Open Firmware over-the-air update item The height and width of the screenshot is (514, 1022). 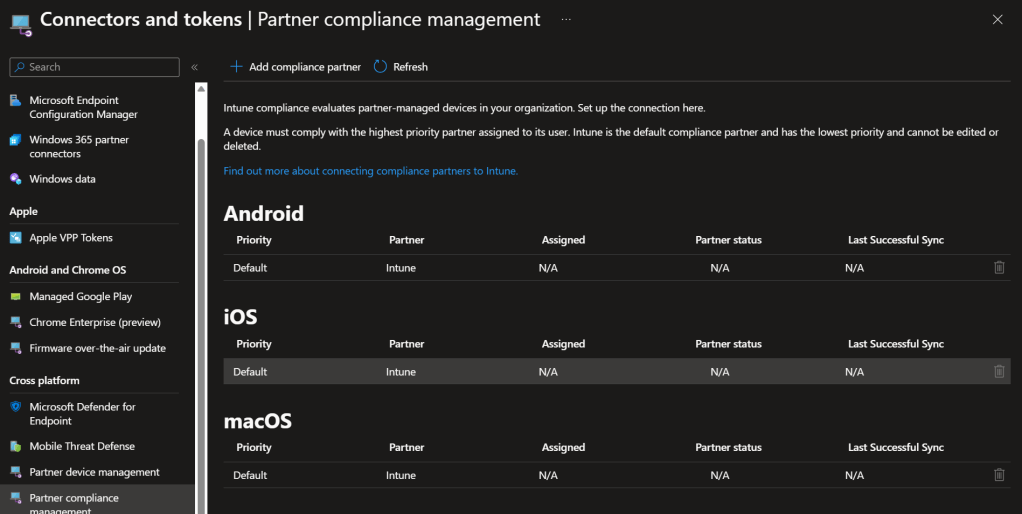coord(97,349)
